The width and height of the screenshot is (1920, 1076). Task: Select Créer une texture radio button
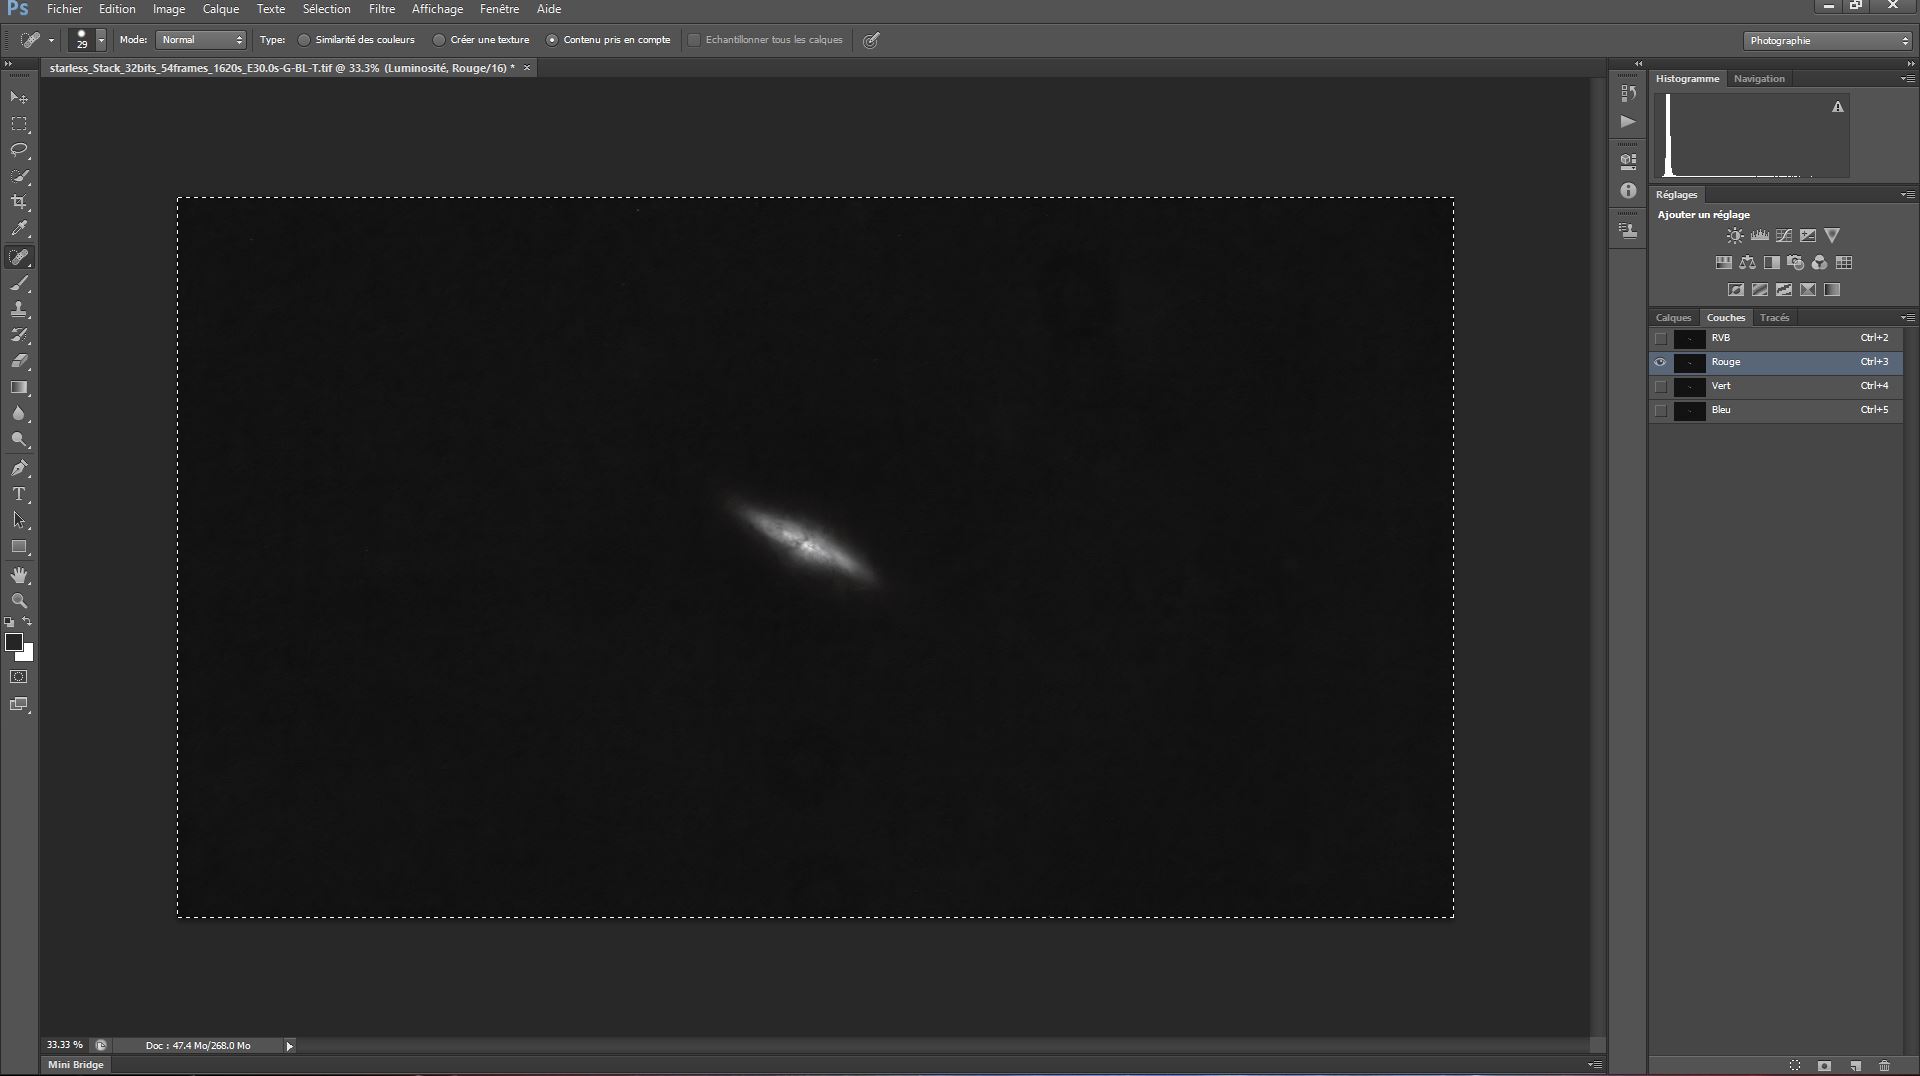pyautogui.click(x=439, y=40)
